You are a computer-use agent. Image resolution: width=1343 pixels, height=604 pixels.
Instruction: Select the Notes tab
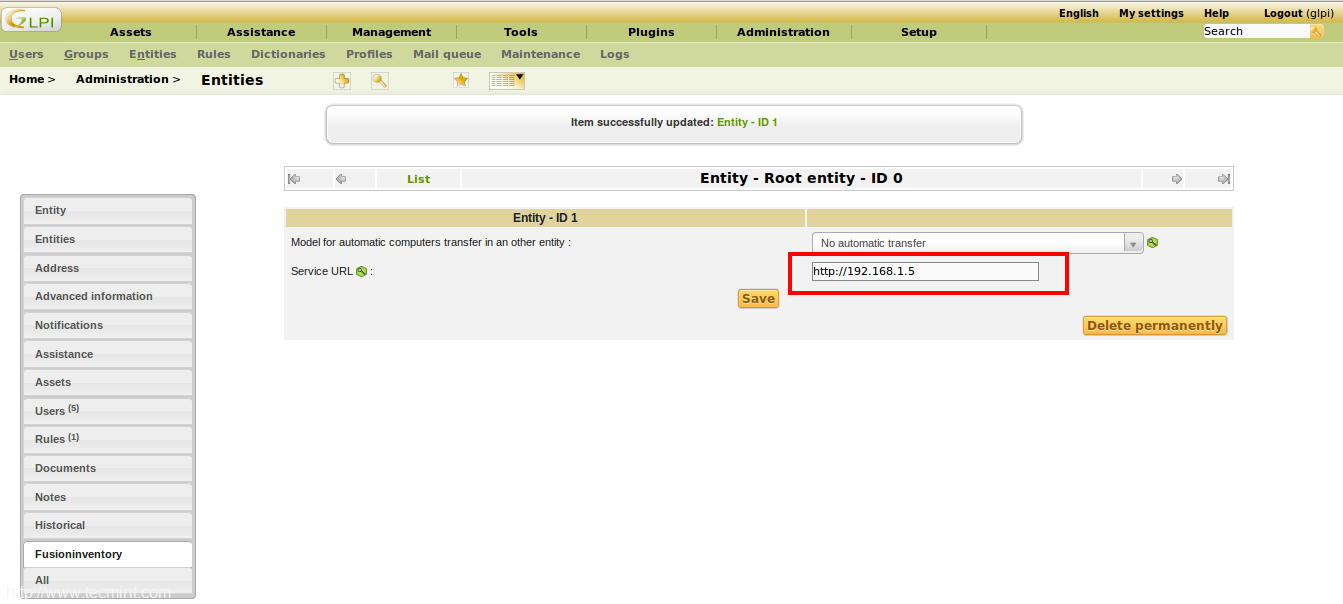[108, 497]
